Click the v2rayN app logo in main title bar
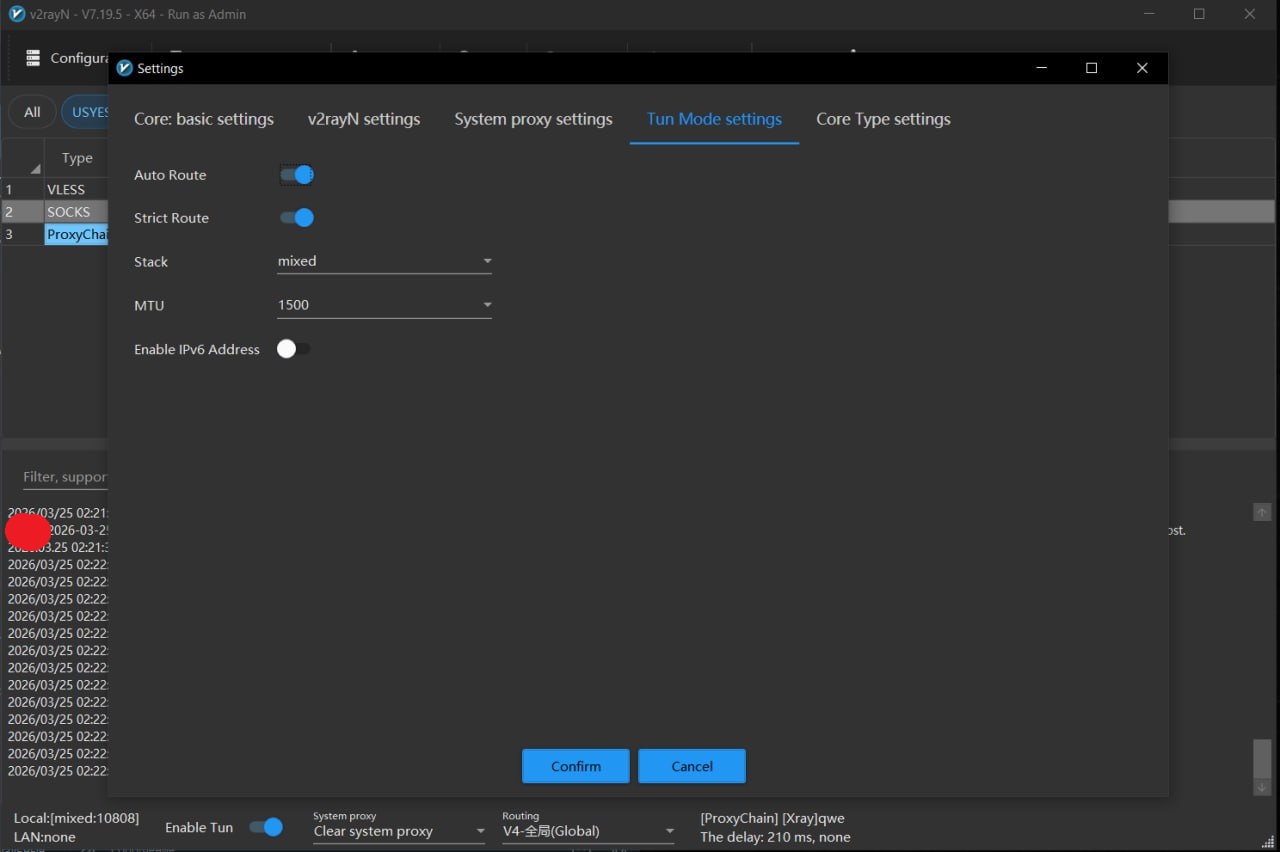The image size is (1280, 852). pos(17,14)
